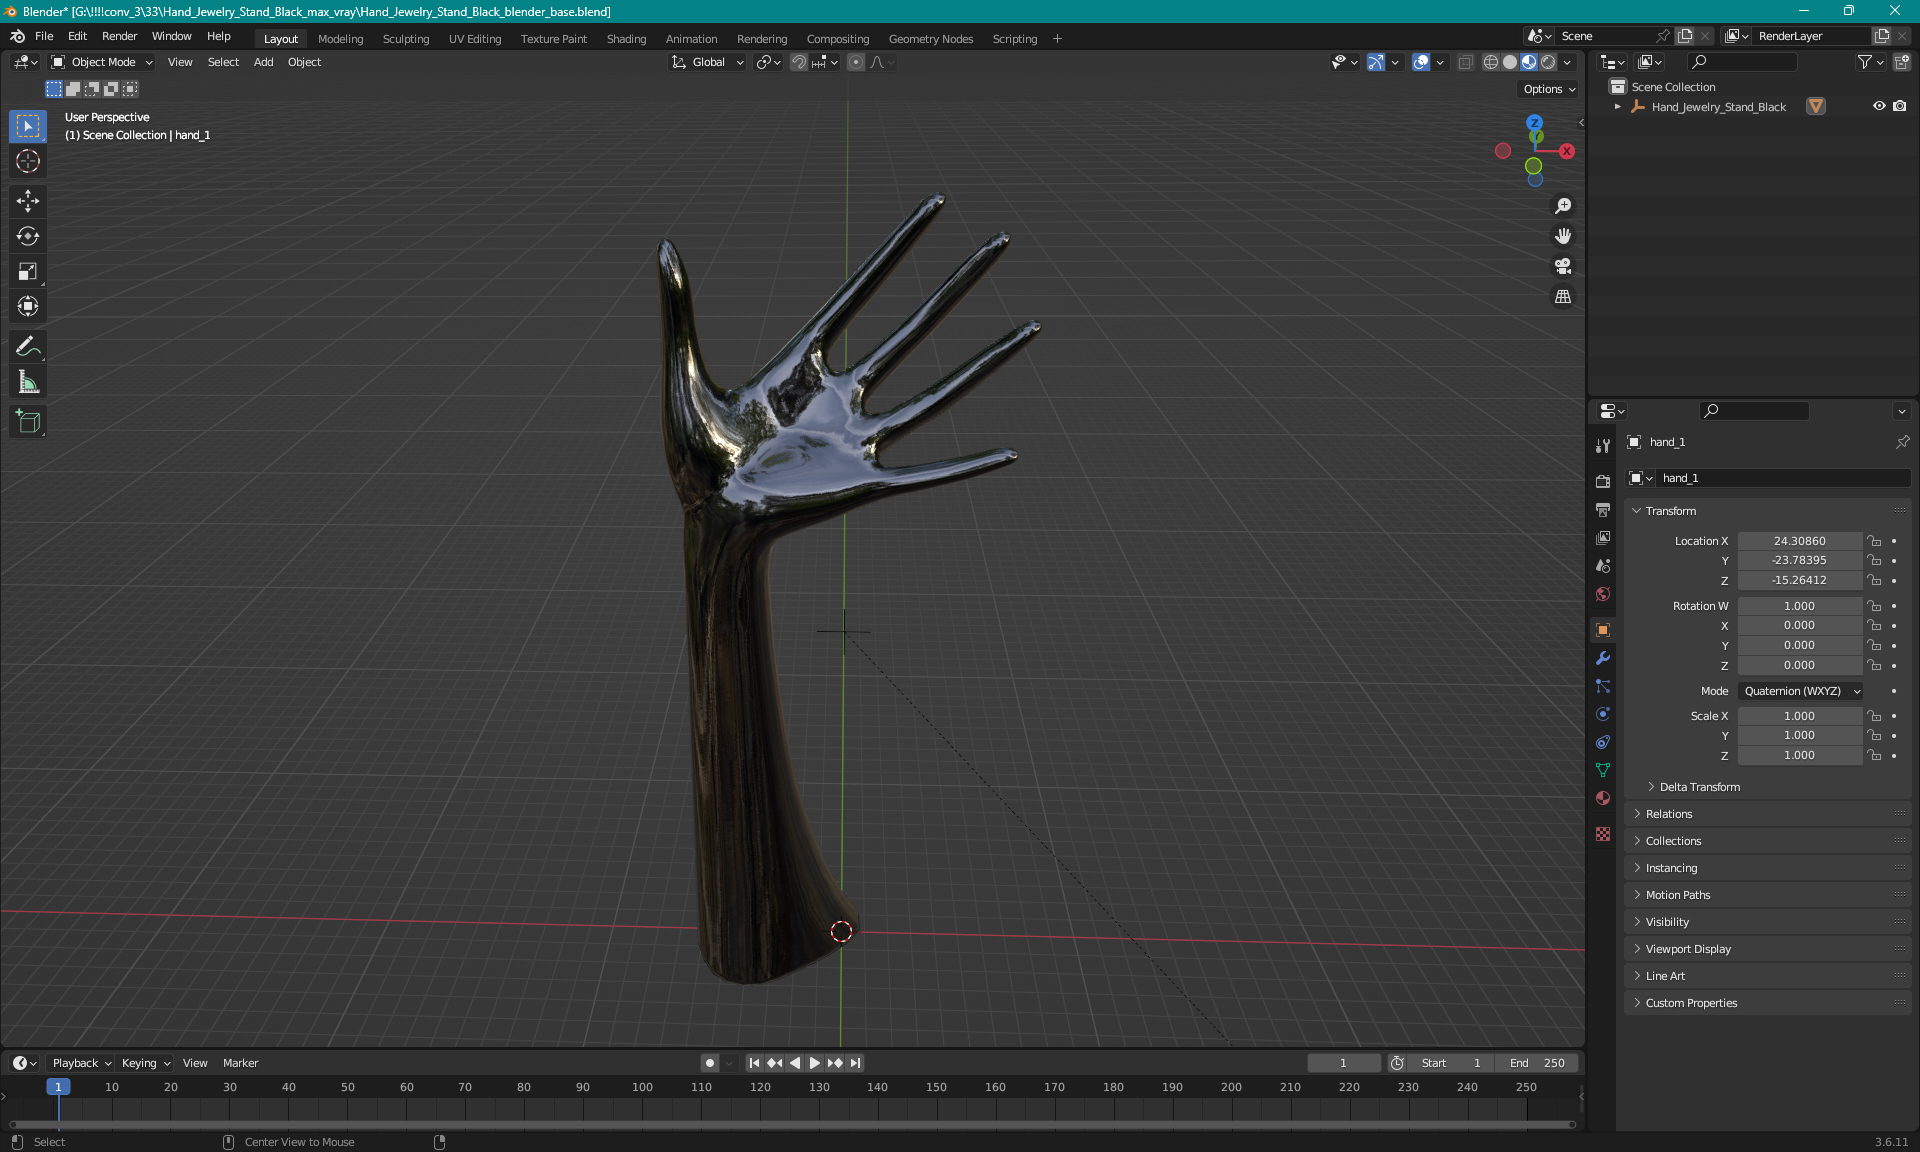This screenshot has height=1152, width=1920.
Task: Select the Cursor tool in toolbar
Action: coord(28,161)
